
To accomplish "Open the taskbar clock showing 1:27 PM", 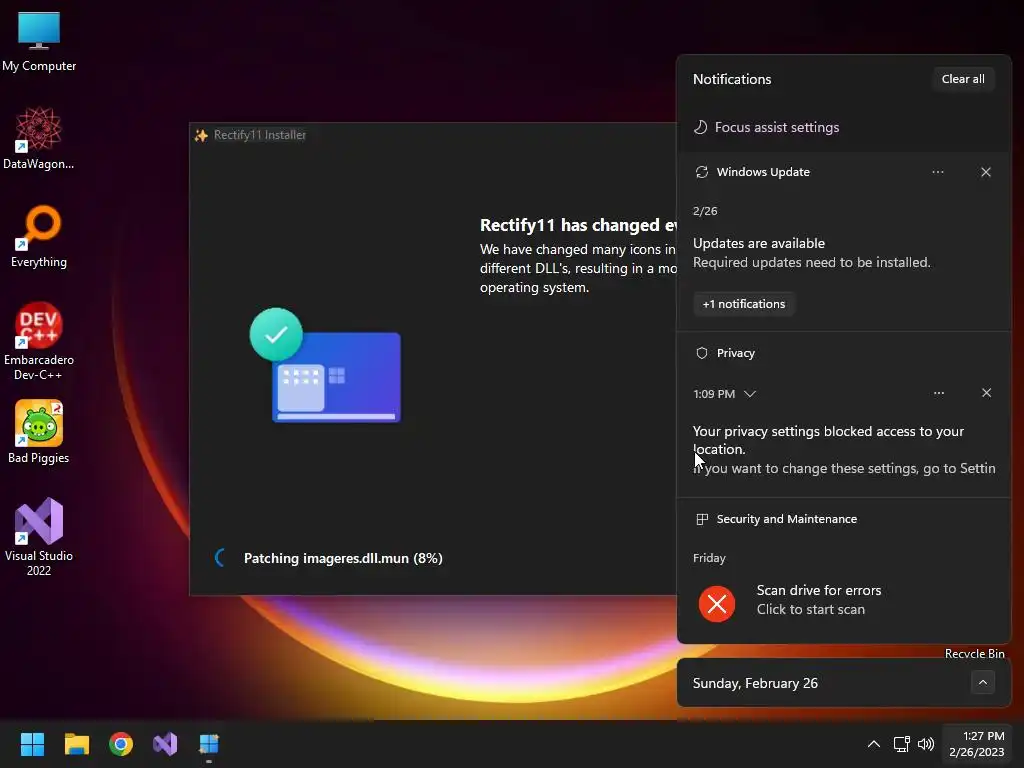I will click(x=977, y=744).
